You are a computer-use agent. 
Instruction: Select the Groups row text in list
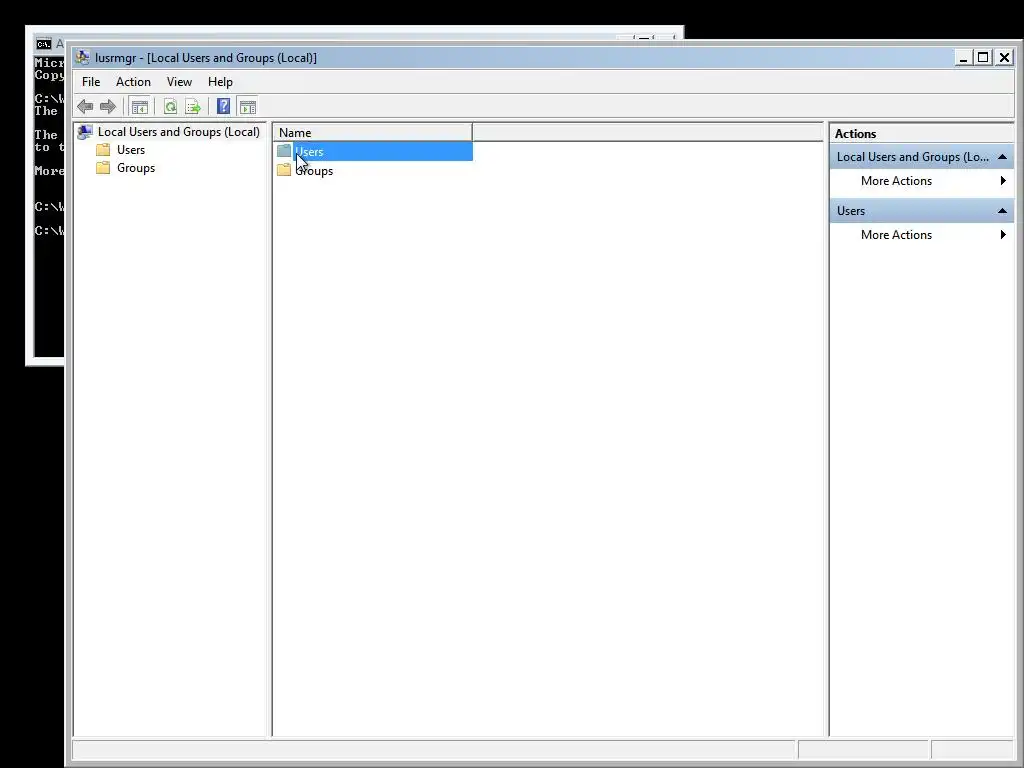314,171
